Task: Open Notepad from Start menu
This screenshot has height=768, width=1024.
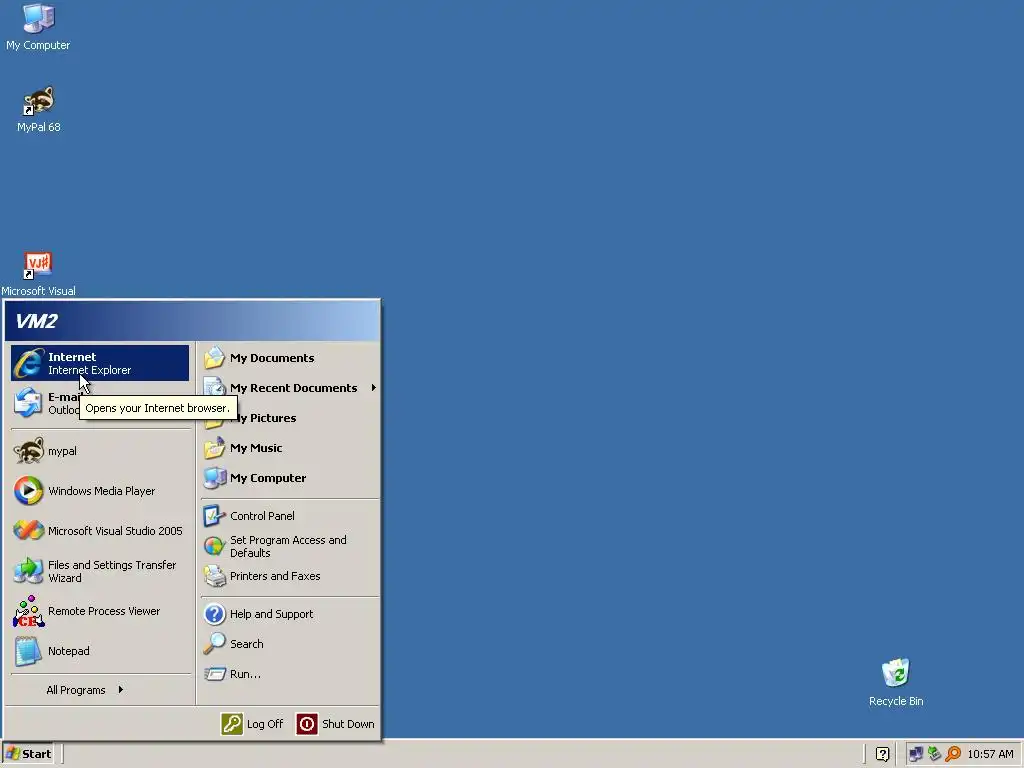Action: (100, 651)
